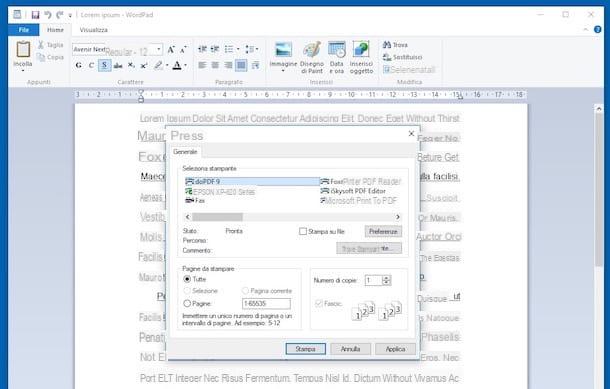Align text left
This screenshot has width=610, height=389.
pyautogui.click(x=202, y=65)
